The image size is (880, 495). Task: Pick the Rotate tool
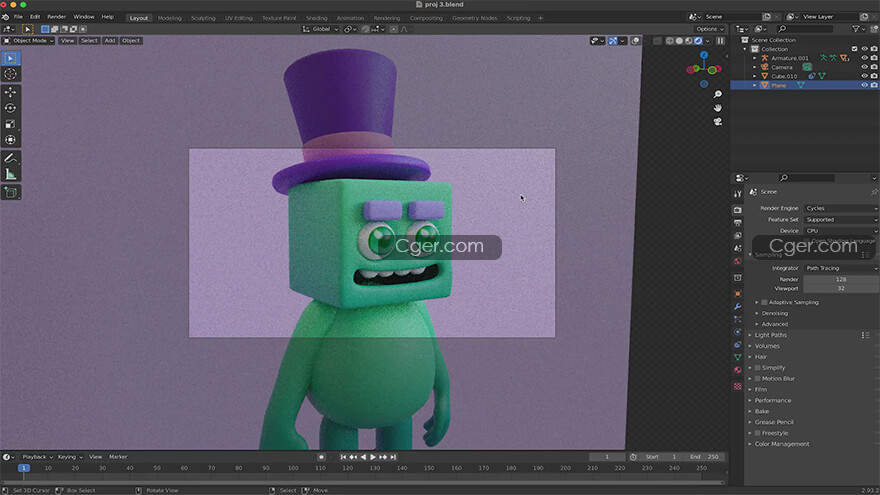[11, 108]
